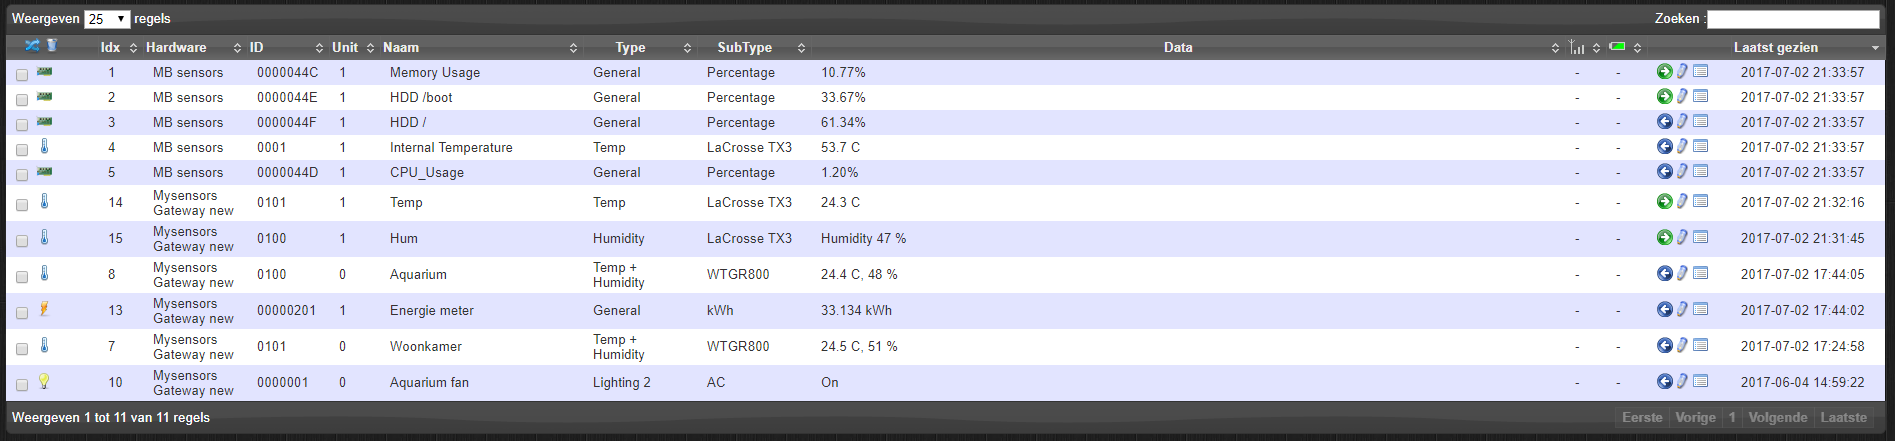Jump to last page with Laatste
Screen dimensions: 1895x441
[1843, 418]
